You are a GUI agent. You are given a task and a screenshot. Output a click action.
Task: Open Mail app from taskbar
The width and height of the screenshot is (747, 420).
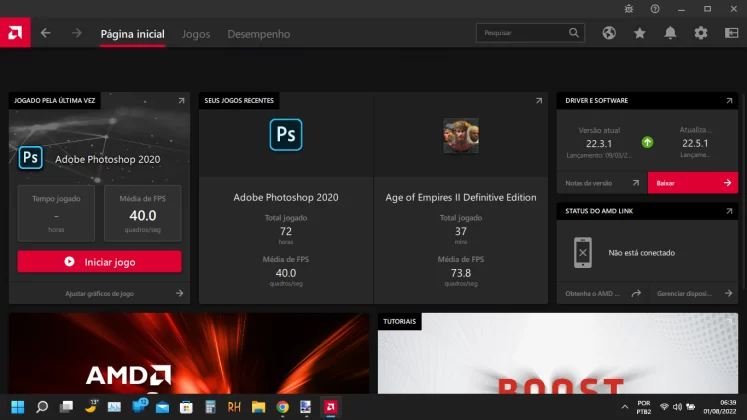click(162, 408)
